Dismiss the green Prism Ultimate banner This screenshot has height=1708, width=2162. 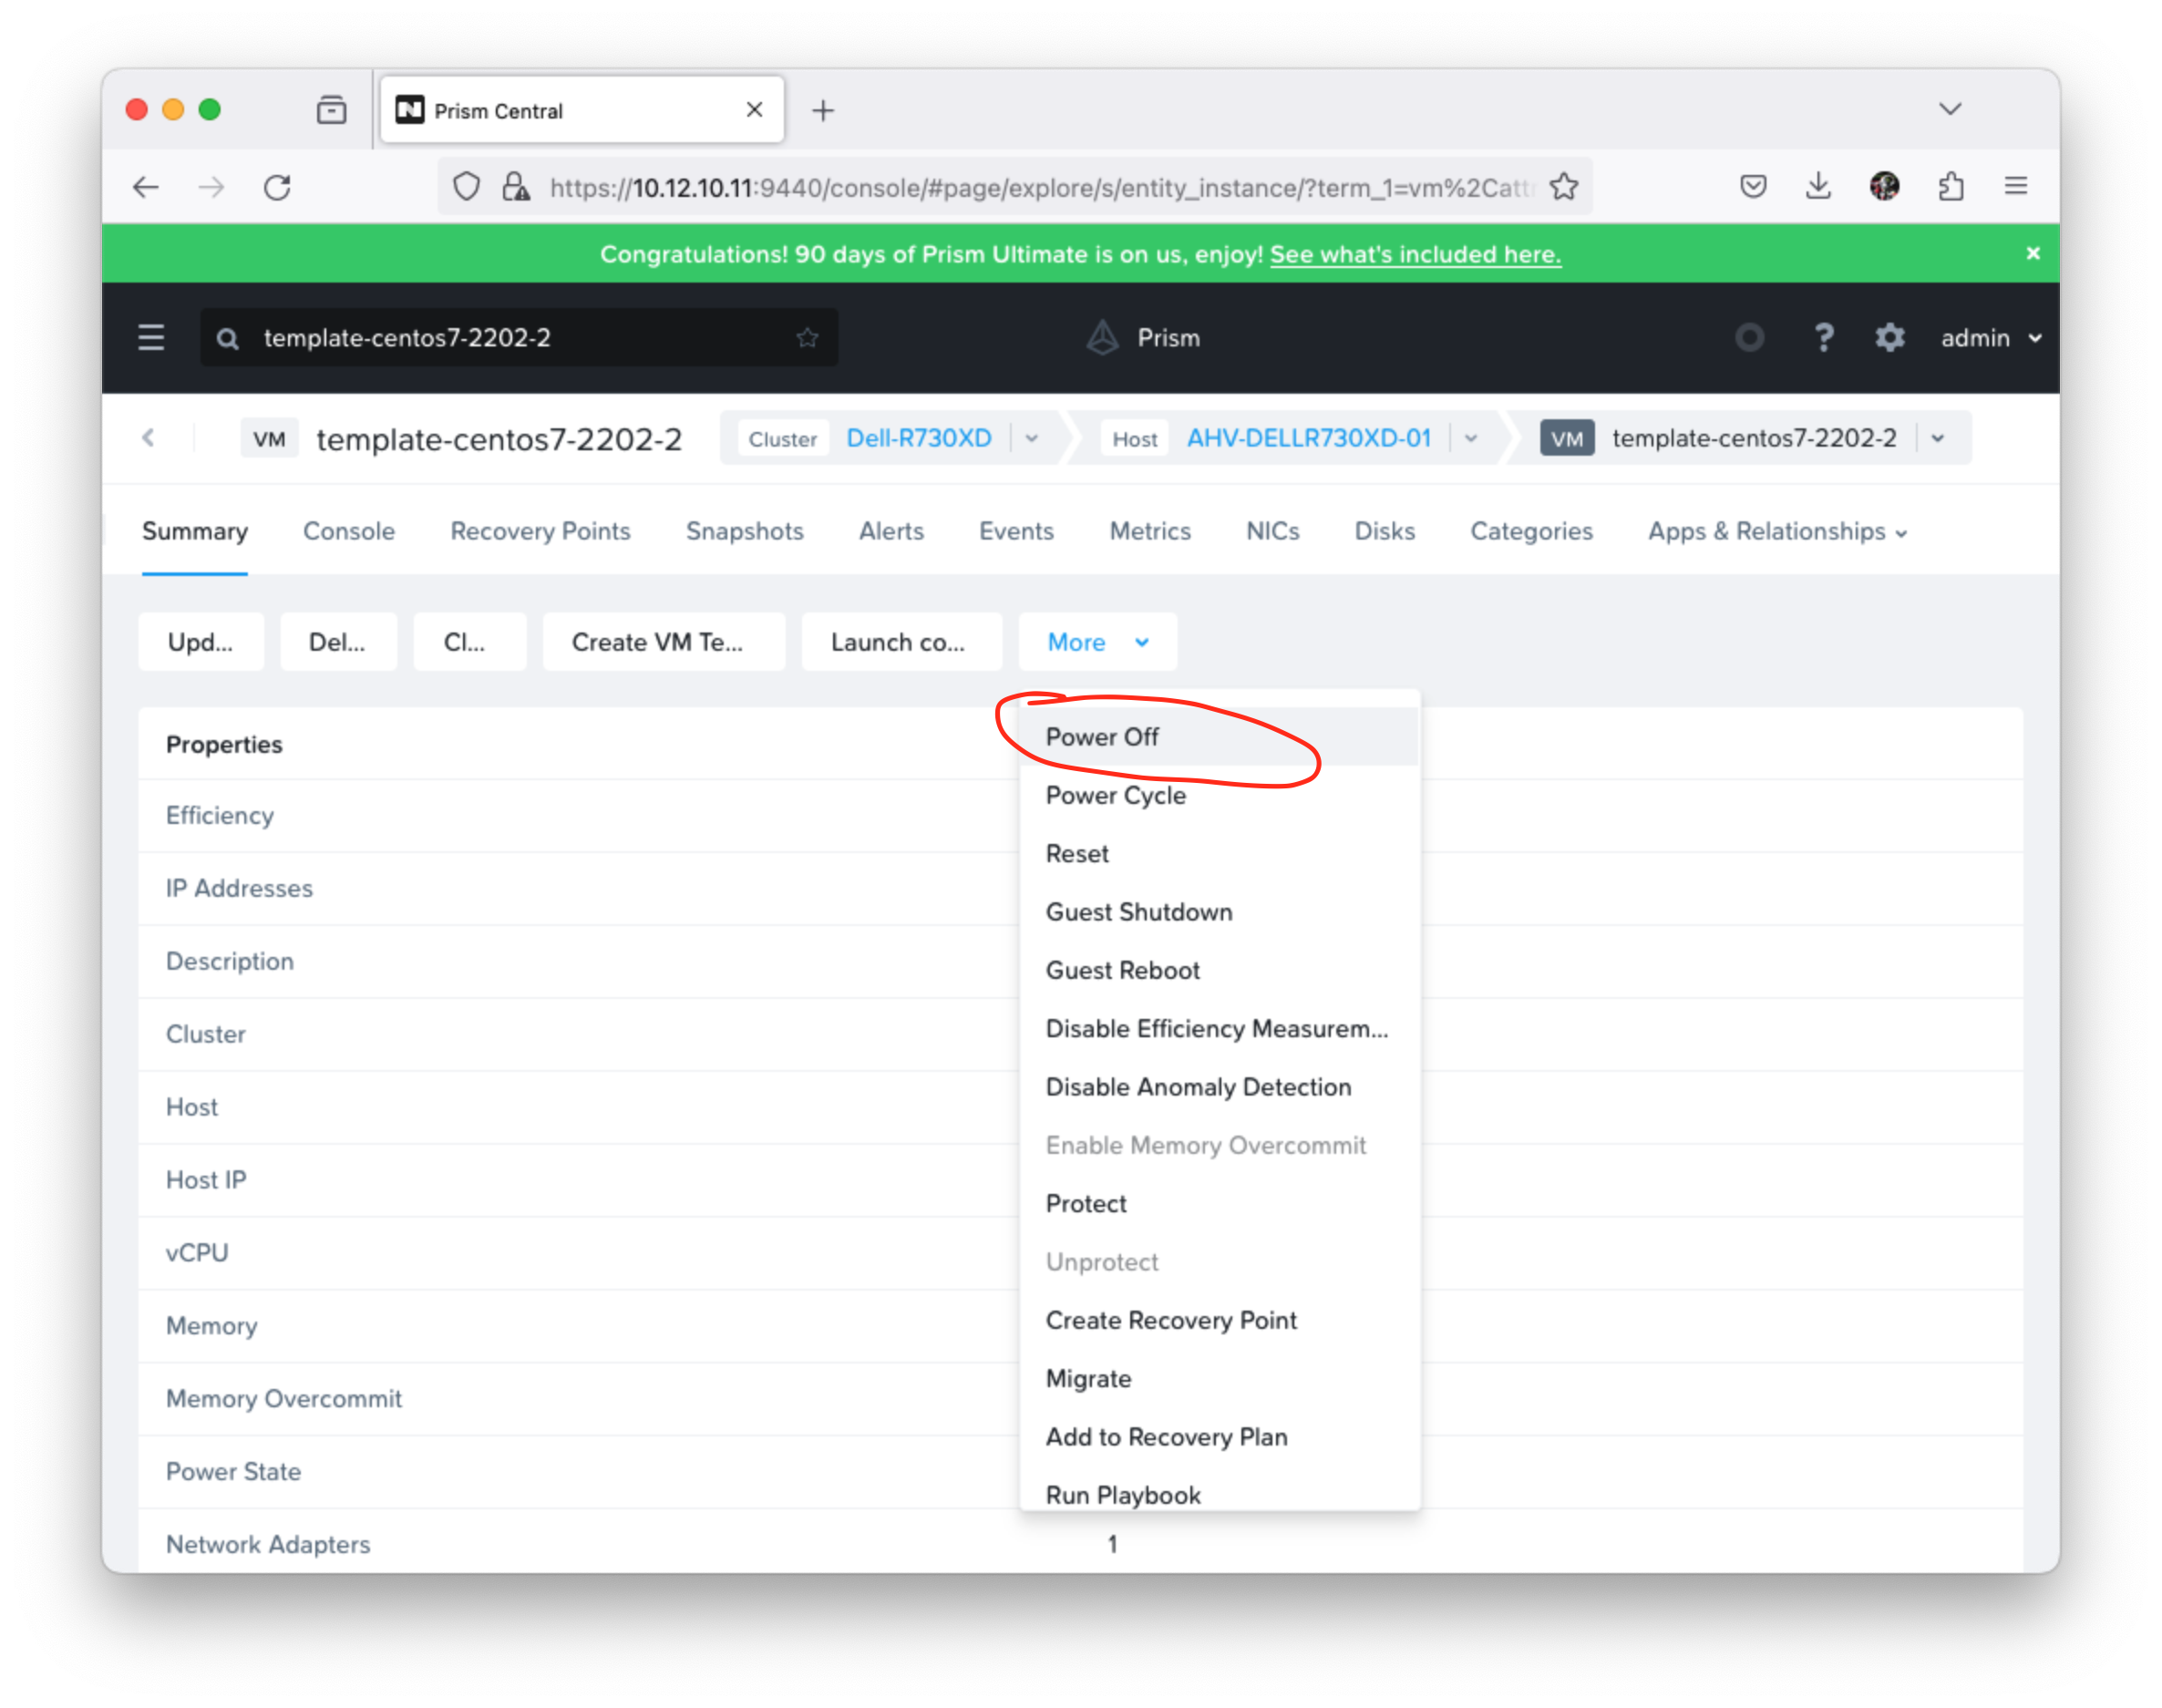2033,254
